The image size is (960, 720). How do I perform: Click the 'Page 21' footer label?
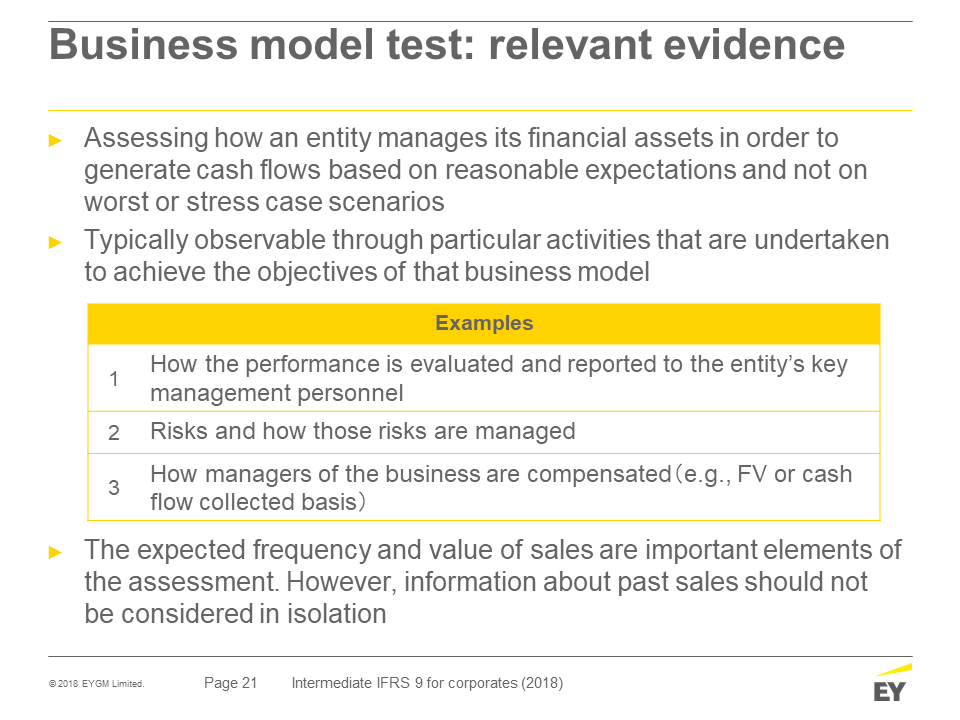tap(230, 683)
